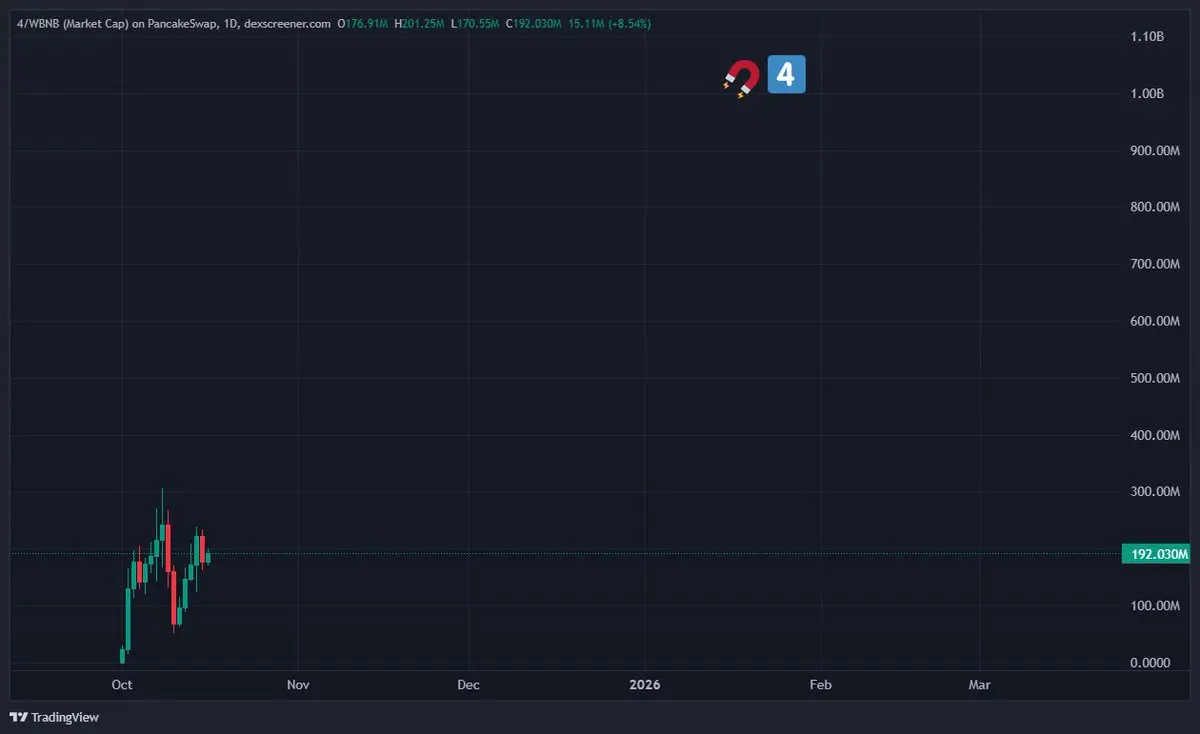The width and height of the screenshot is (1200, 734).
Task: Click the Mar label on time axis
Action: pyautogui.click(x=979, y=685)
